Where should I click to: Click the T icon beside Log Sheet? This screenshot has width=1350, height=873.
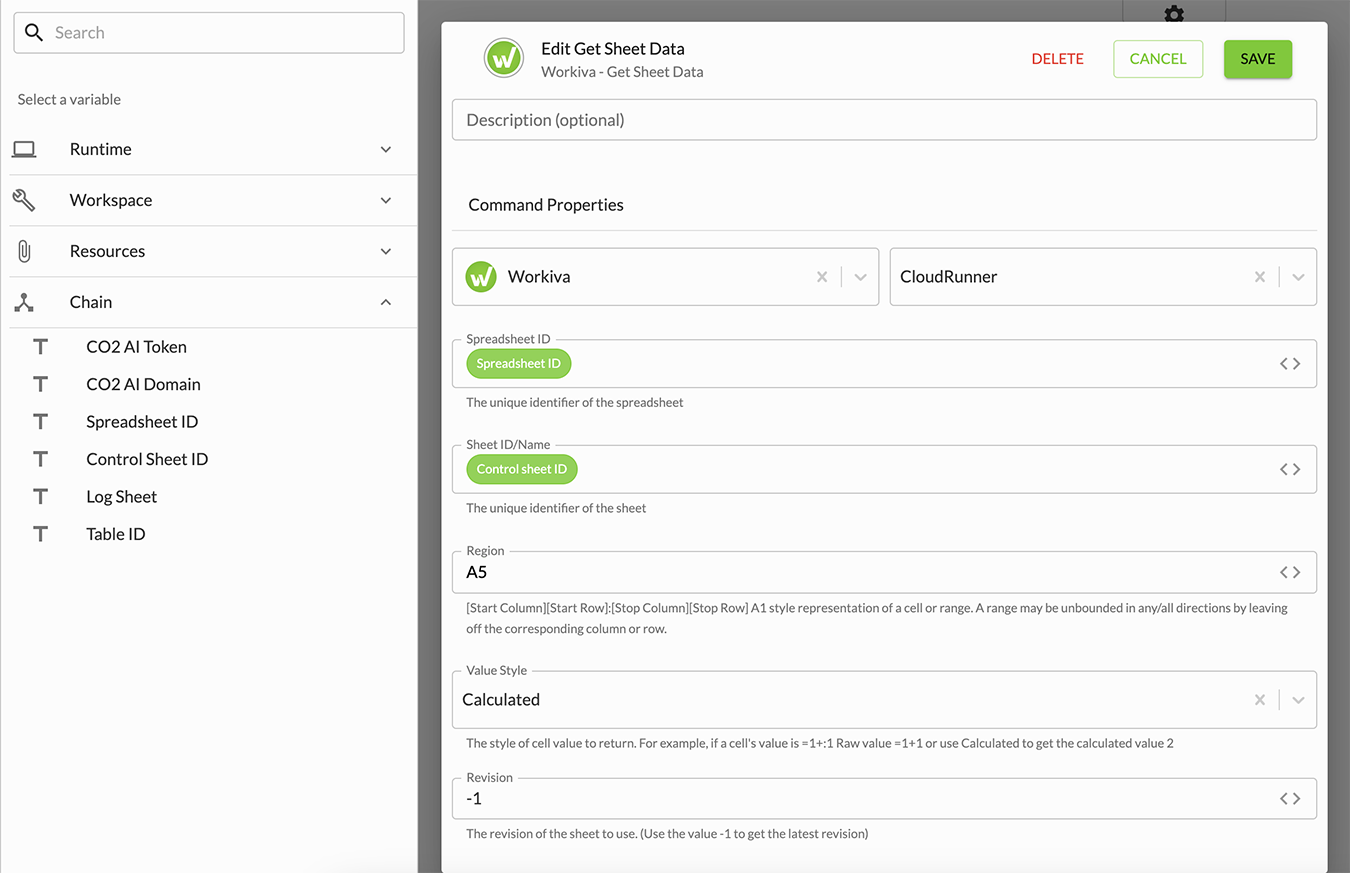[40, 497]
